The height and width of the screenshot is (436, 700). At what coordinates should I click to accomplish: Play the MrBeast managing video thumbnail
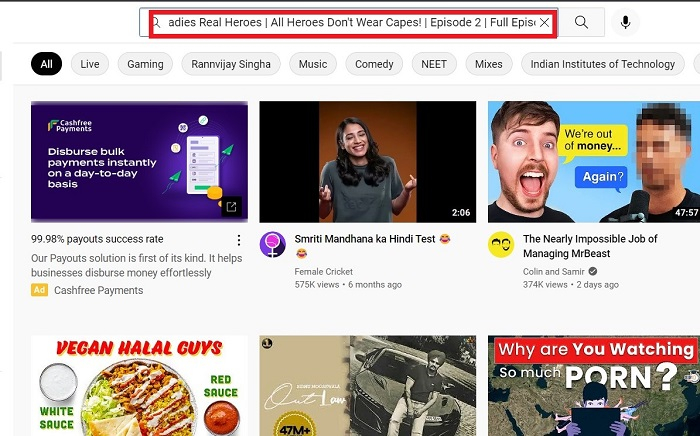pos(594,162)
